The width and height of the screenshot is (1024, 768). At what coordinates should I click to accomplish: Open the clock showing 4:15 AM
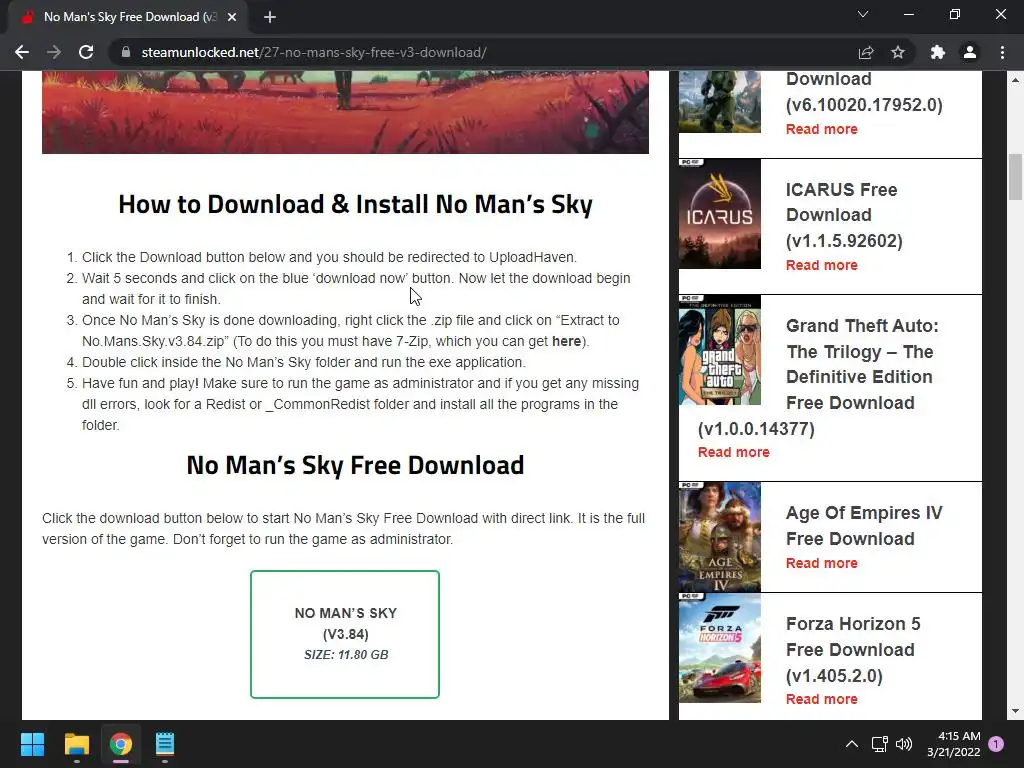953,744
